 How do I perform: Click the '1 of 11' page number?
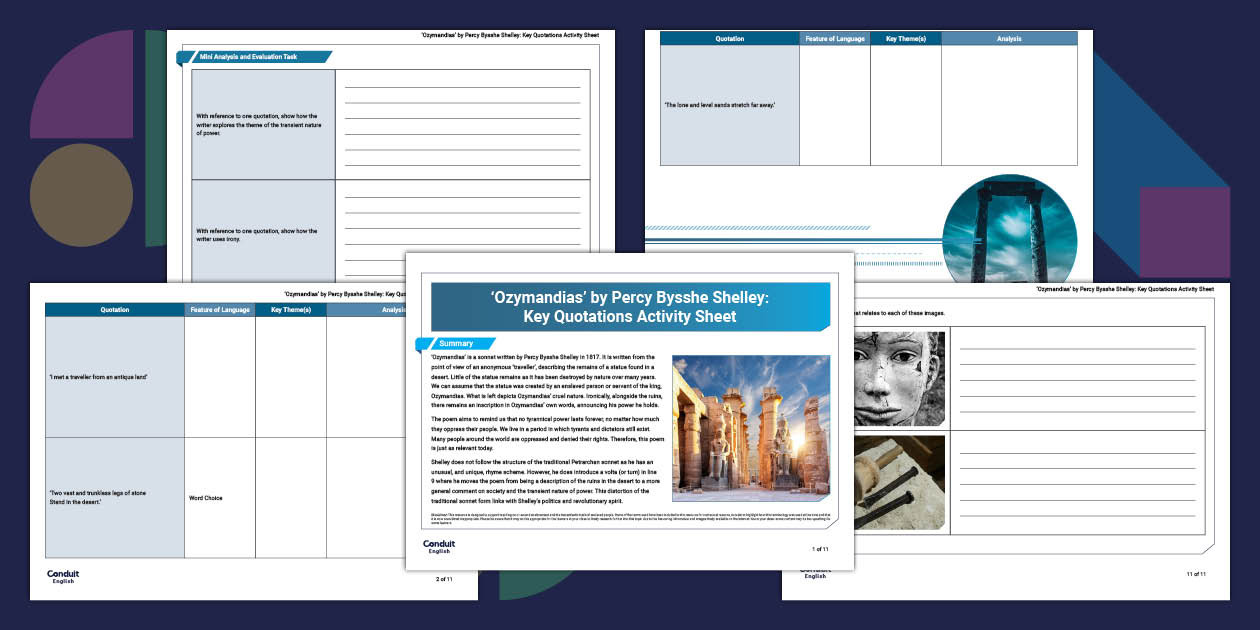[x=820, y=549]
